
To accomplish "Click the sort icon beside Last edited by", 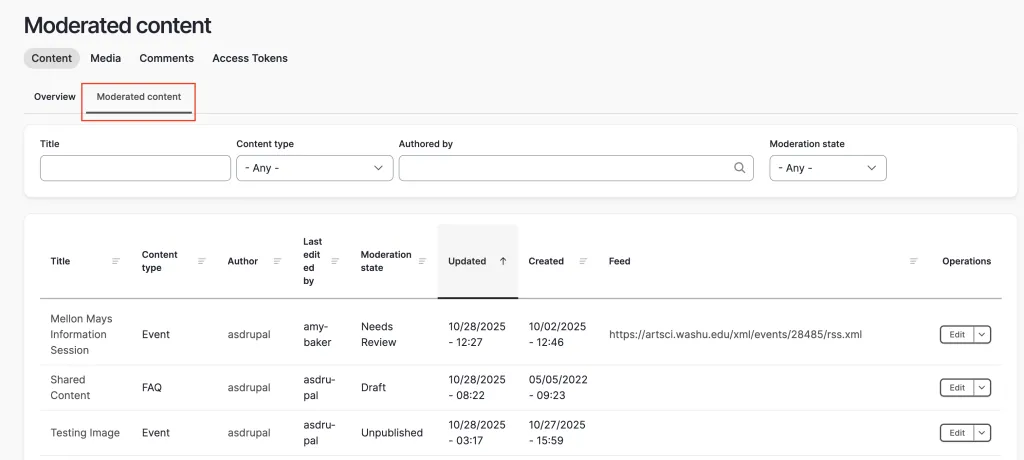I will point(335,261).
